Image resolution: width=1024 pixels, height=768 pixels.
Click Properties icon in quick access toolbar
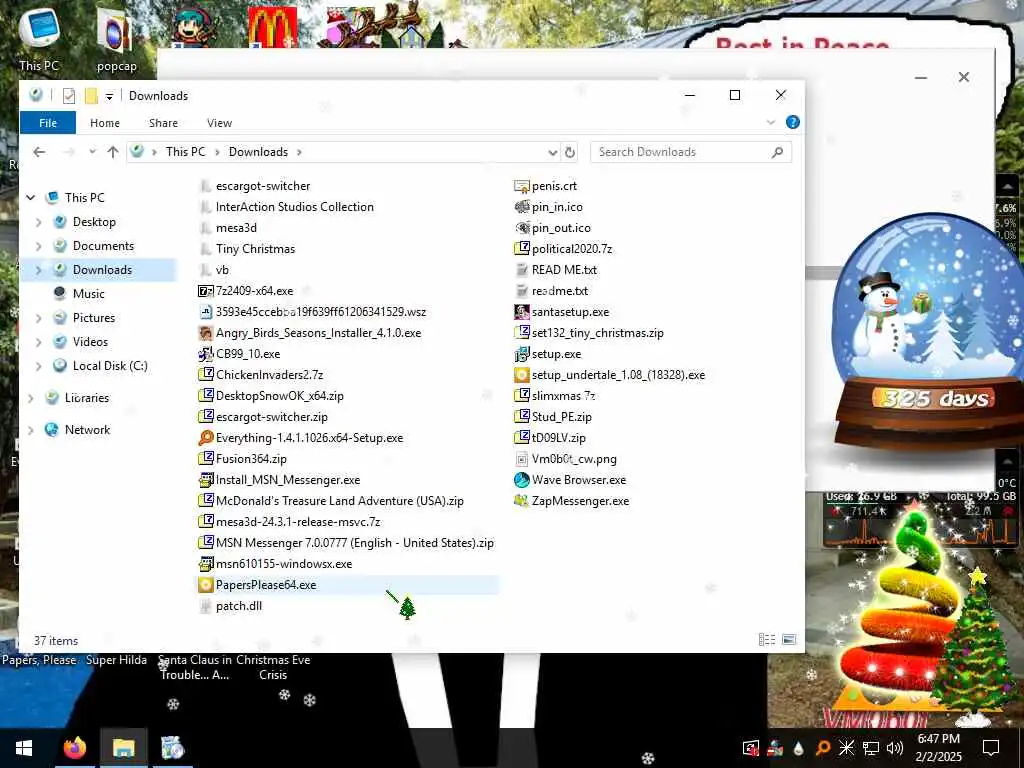point(69,96)
